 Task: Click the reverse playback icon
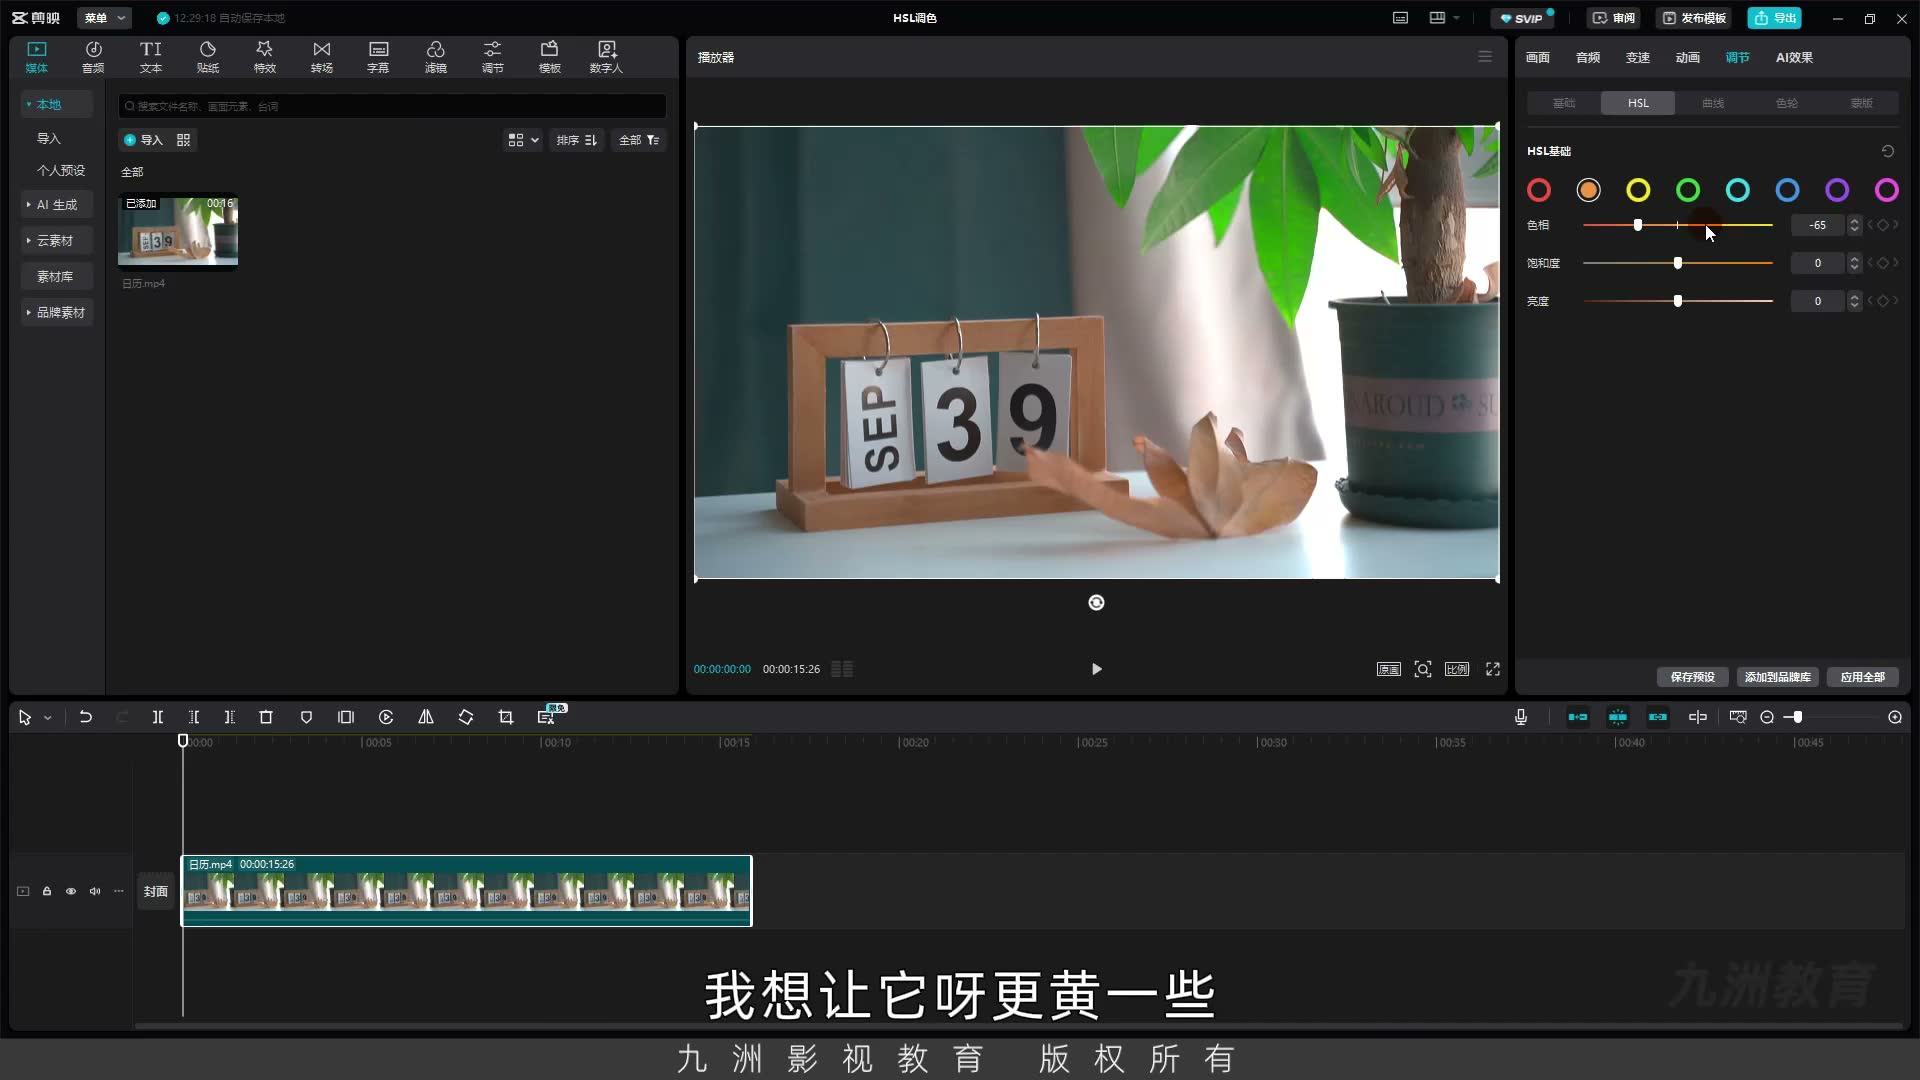pos(386,717)
